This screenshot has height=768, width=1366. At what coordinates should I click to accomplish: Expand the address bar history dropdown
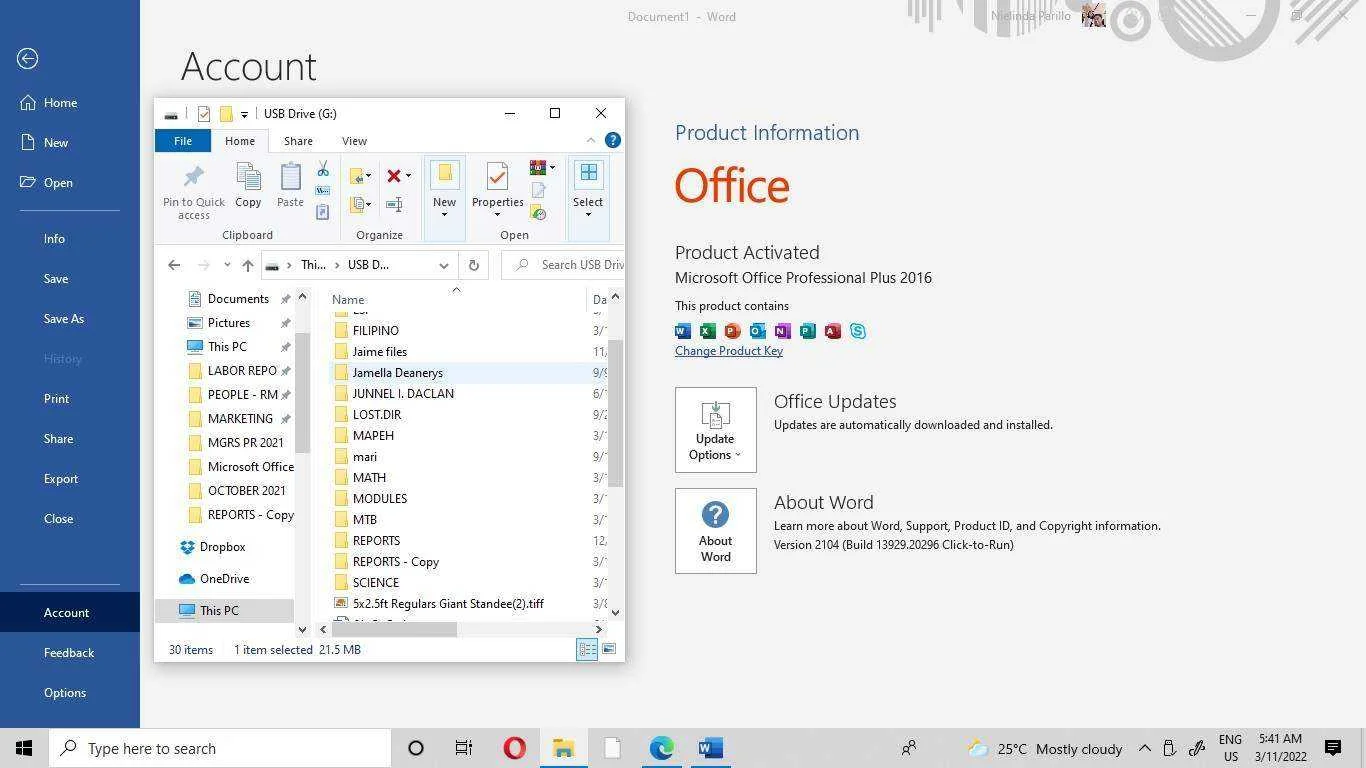444,265
